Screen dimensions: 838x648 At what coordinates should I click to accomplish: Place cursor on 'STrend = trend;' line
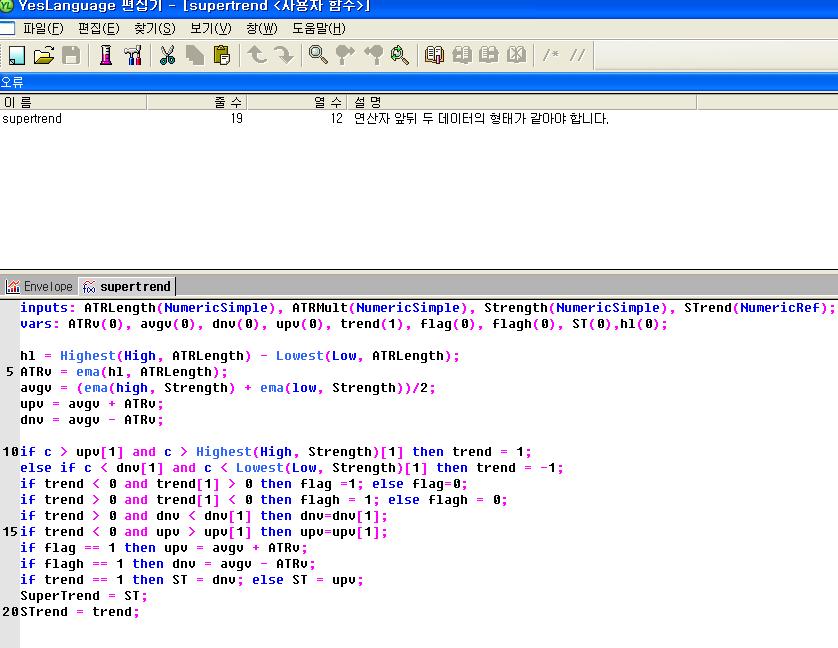click(x=80, y=612)
